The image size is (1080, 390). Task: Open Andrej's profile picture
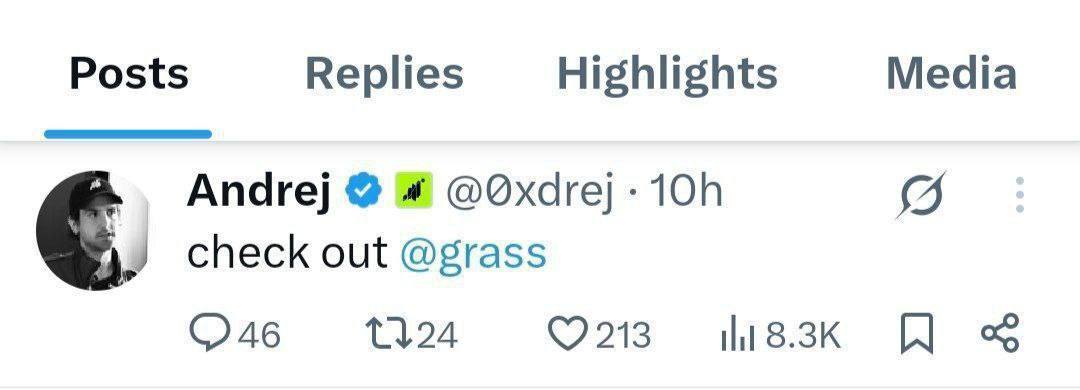(x=93, y=230)
